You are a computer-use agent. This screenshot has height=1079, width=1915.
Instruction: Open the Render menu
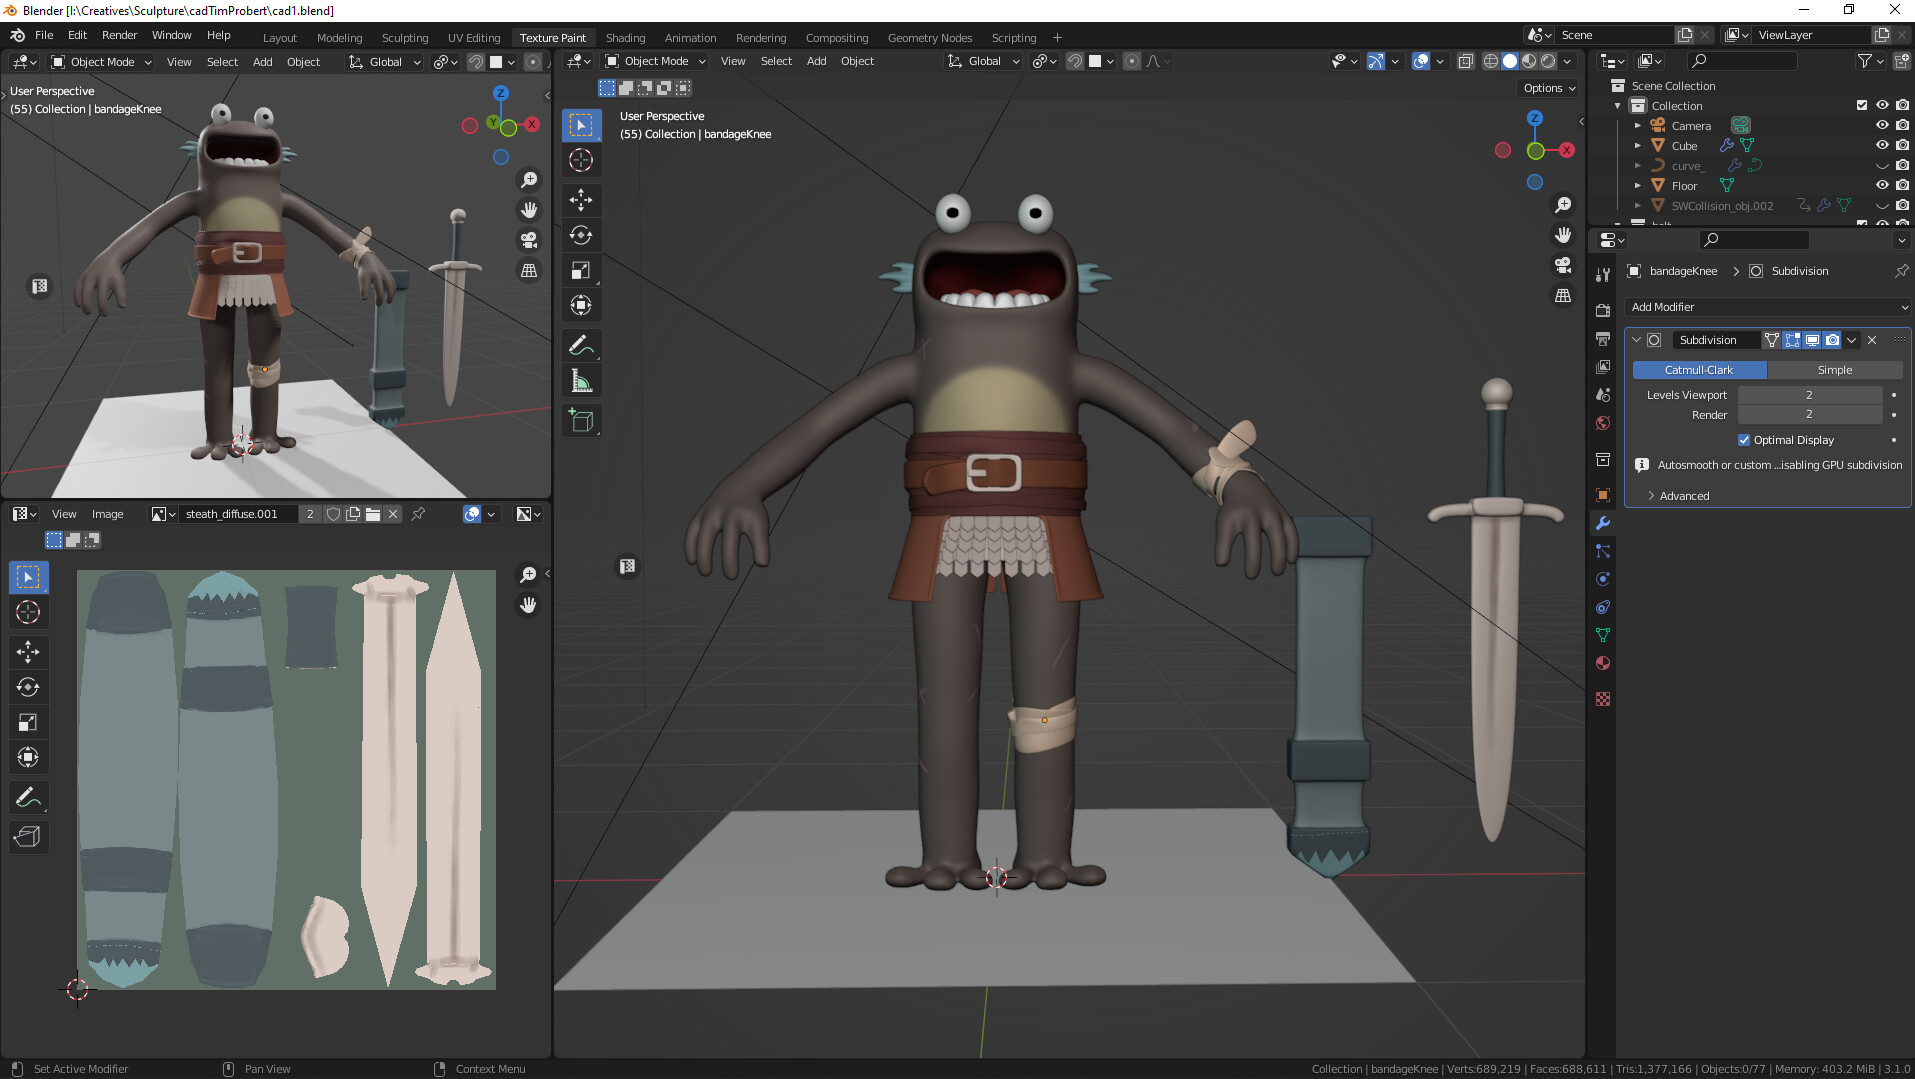click(x=119, y=35)
